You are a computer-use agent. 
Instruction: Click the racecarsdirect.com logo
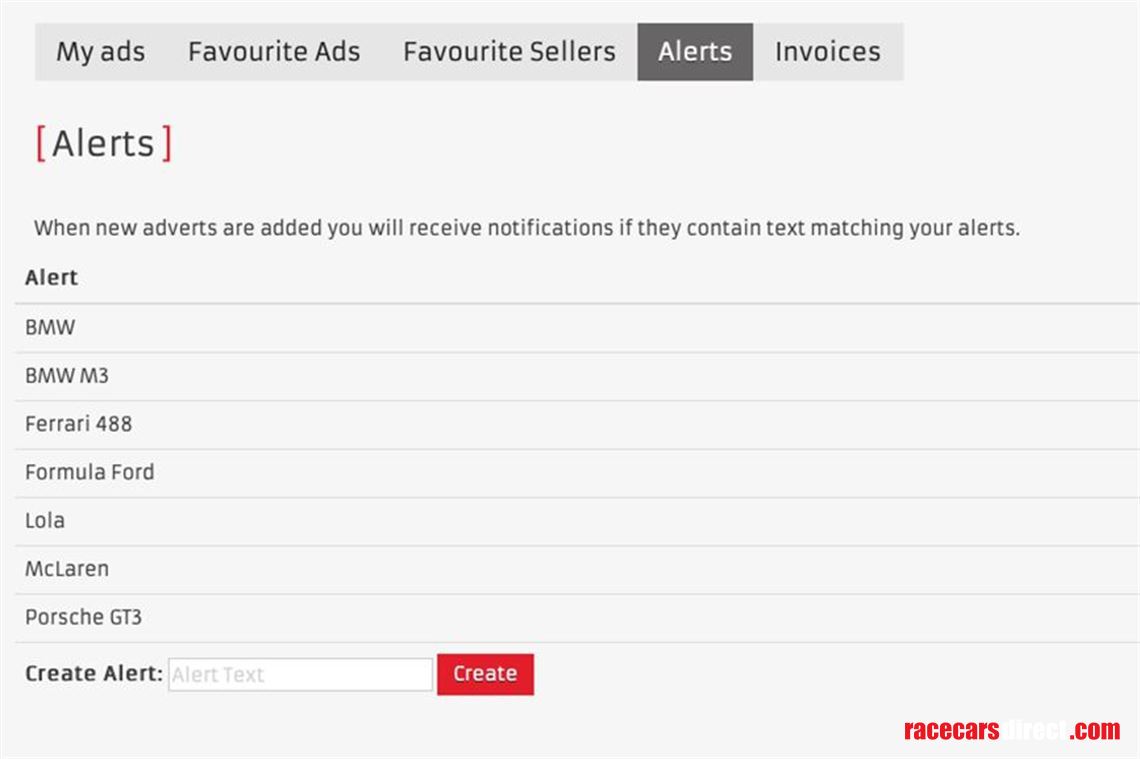point(1011,730)
